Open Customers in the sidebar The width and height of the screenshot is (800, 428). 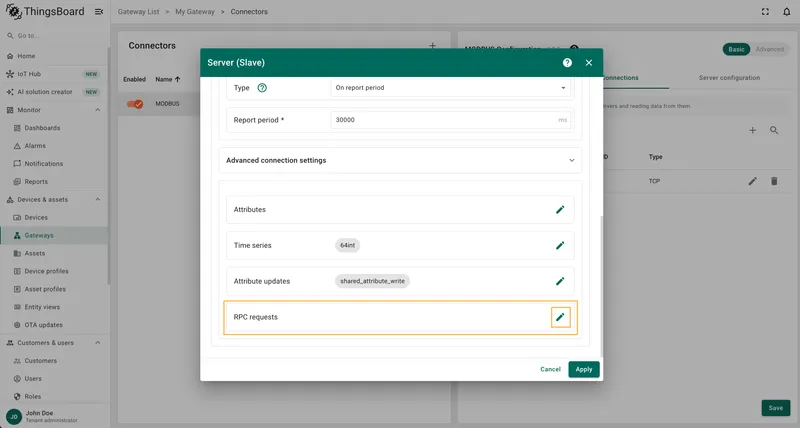[54, 361]
